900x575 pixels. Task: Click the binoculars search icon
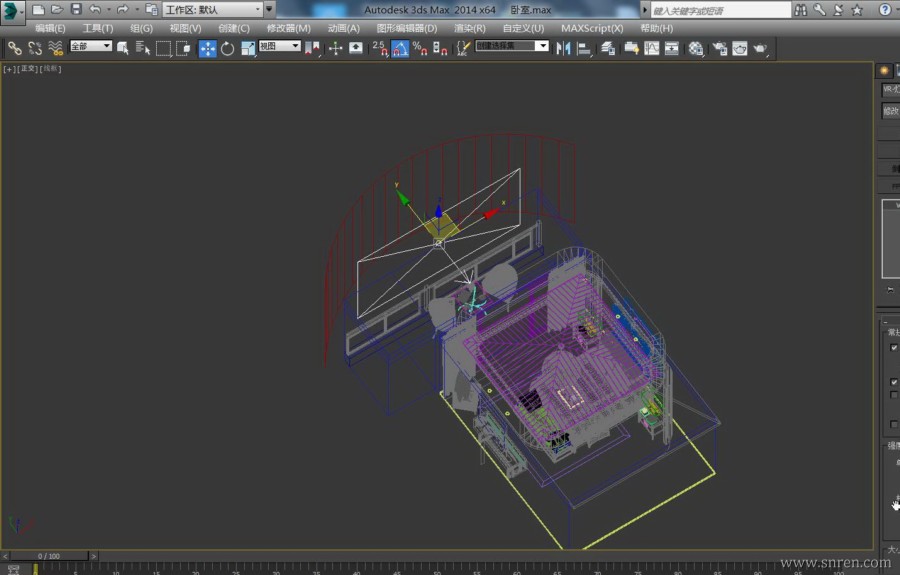pos(800,10)
